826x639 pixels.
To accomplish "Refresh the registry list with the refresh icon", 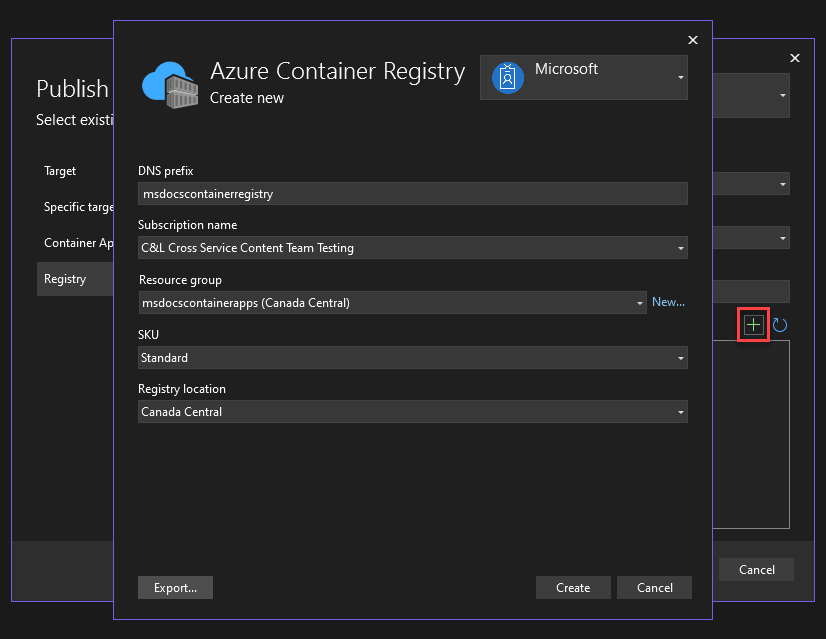I will tap(778, 324).
